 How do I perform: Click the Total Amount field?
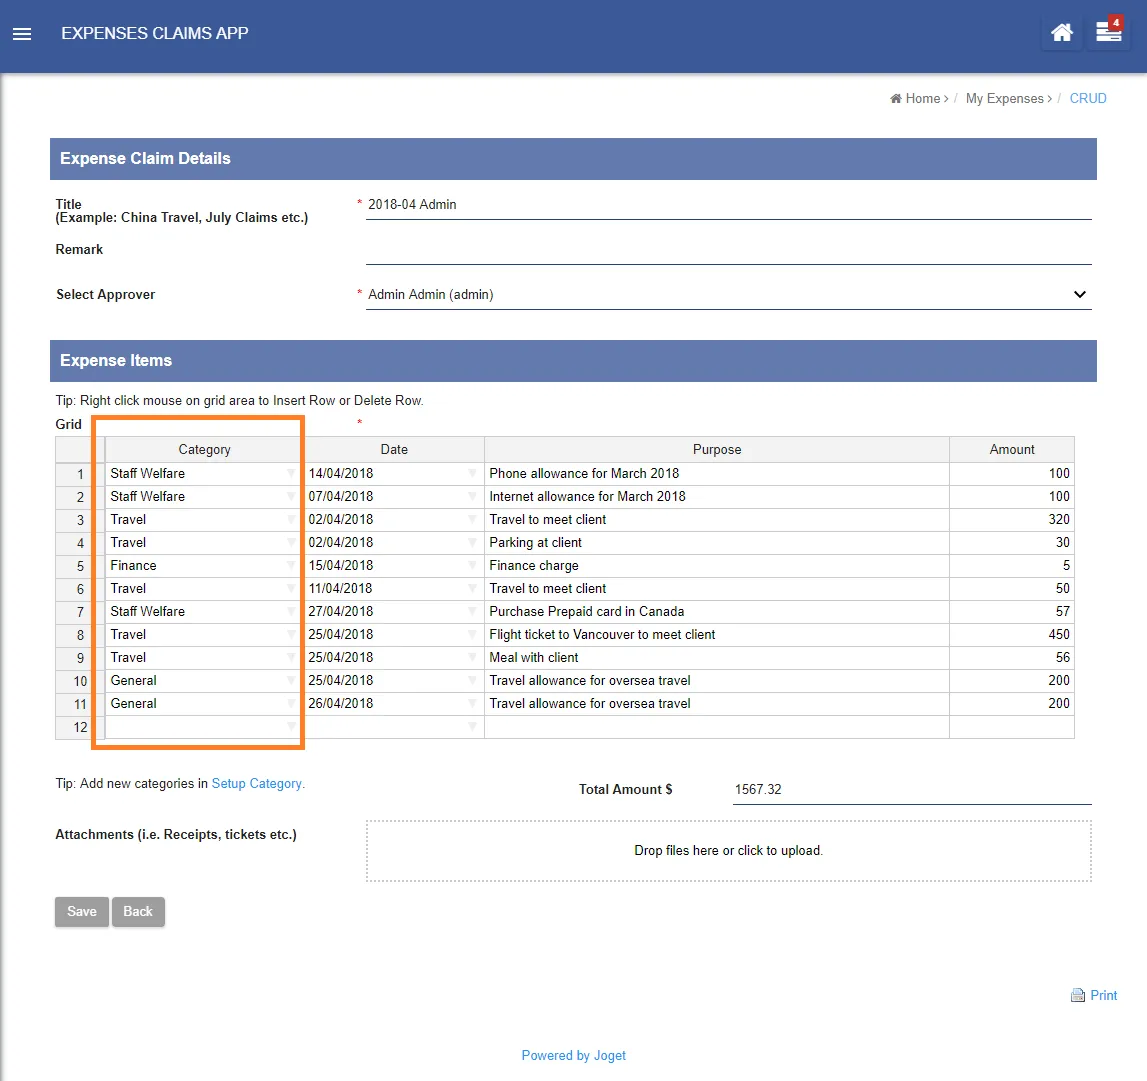[912, 790]
